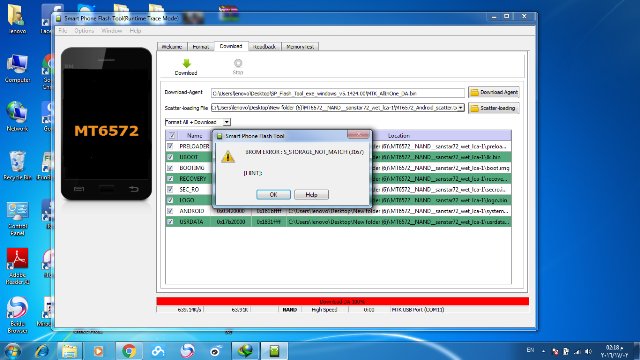This screenshot has height=360, width=640.
Task: Open Windows Explorer from the taskbar
Action: [70, 351]
